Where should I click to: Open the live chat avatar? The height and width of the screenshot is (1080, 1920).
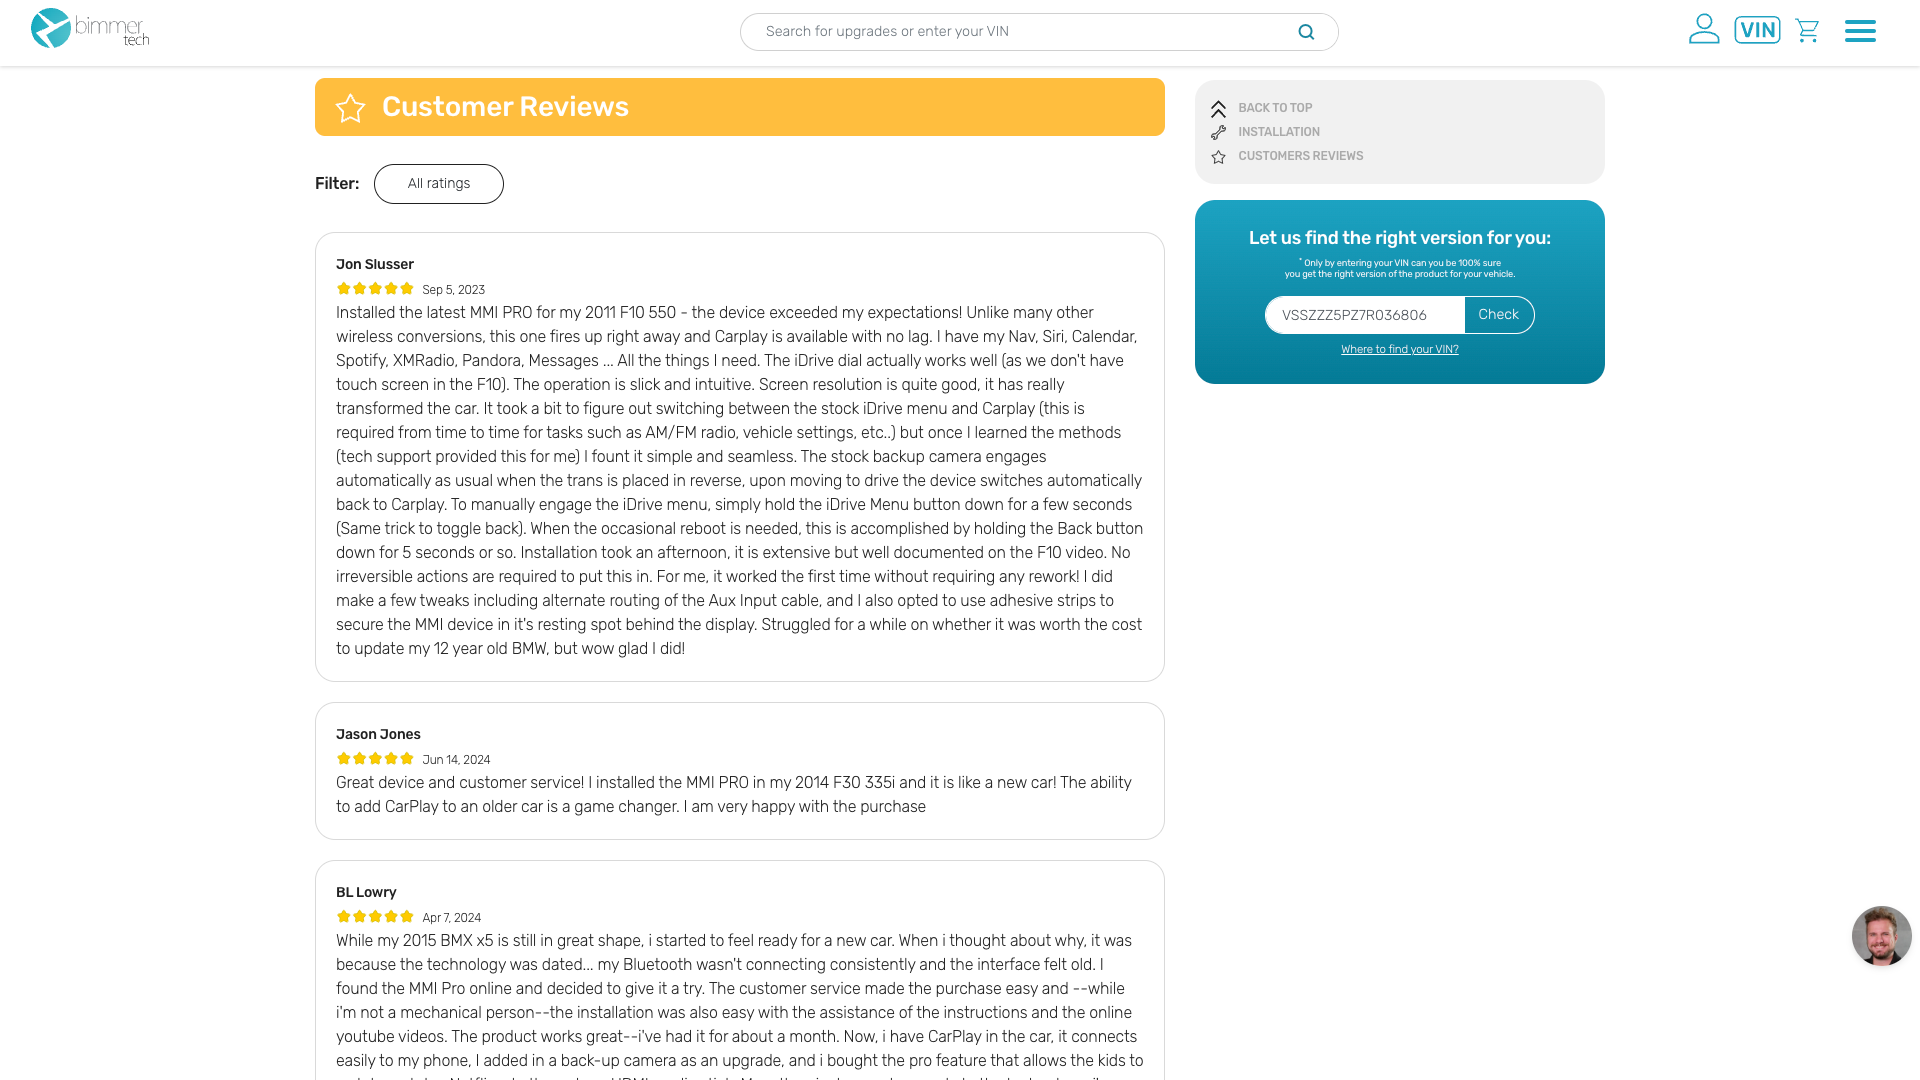[x=1881, y=936]
